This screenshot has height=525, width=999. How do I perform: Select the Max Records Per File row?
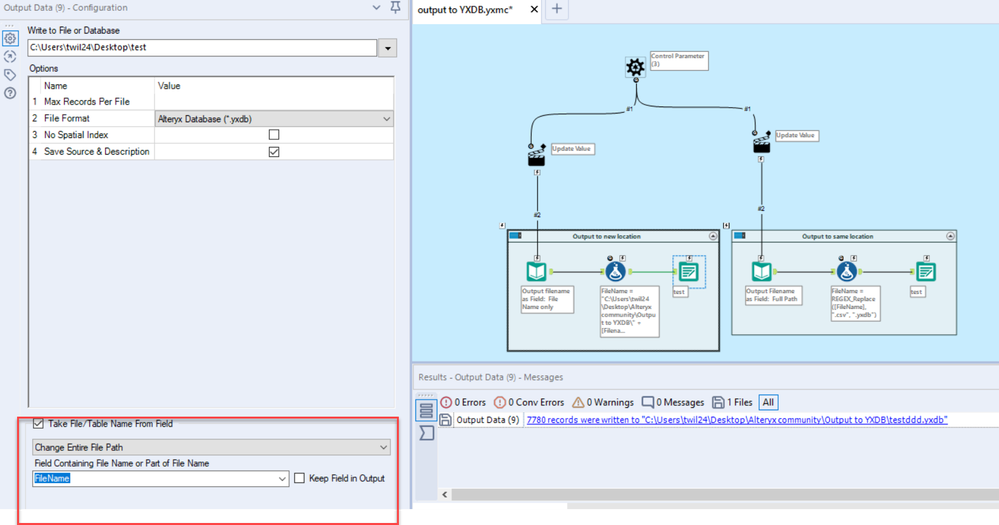tap(211, 102)
